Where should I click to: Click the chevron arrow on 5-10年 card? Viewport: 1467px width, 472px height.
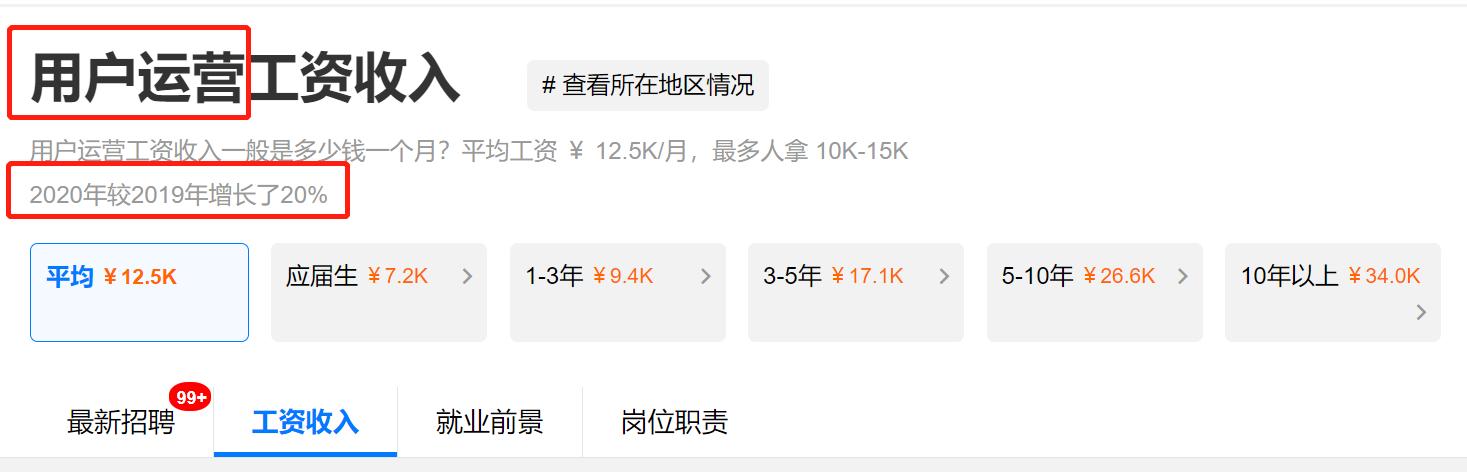(1182, 277)
